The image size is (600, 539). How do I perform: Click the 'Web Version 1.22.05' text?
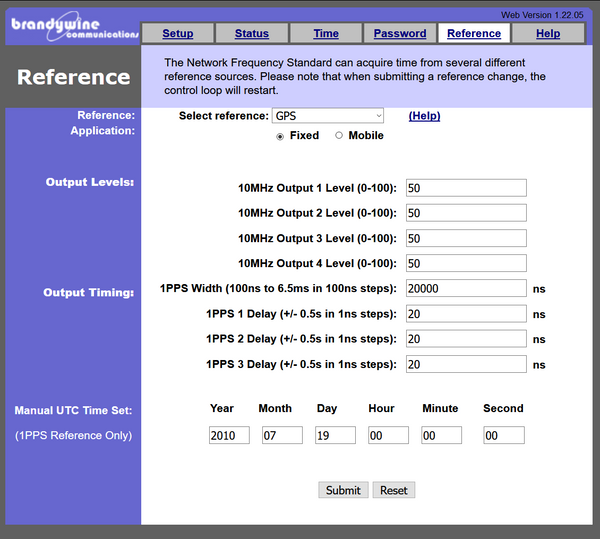[542, 15]
